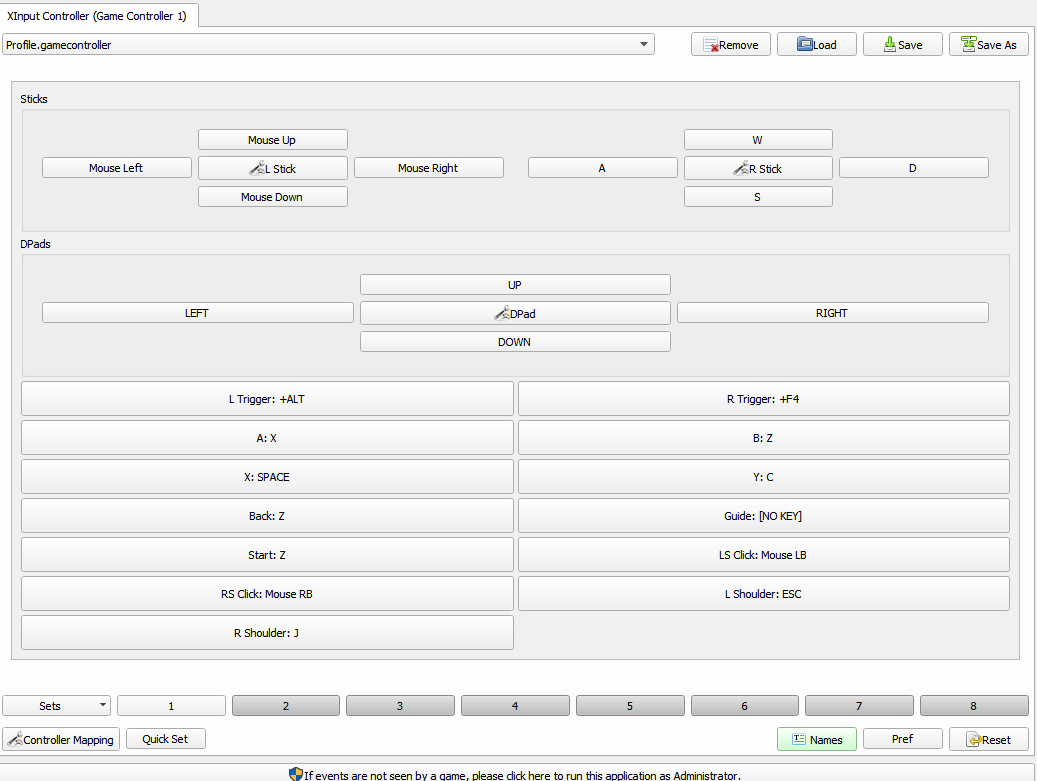Reset the controller mappings
Screen dimensions: 1037x781
[x=988, y=739]
